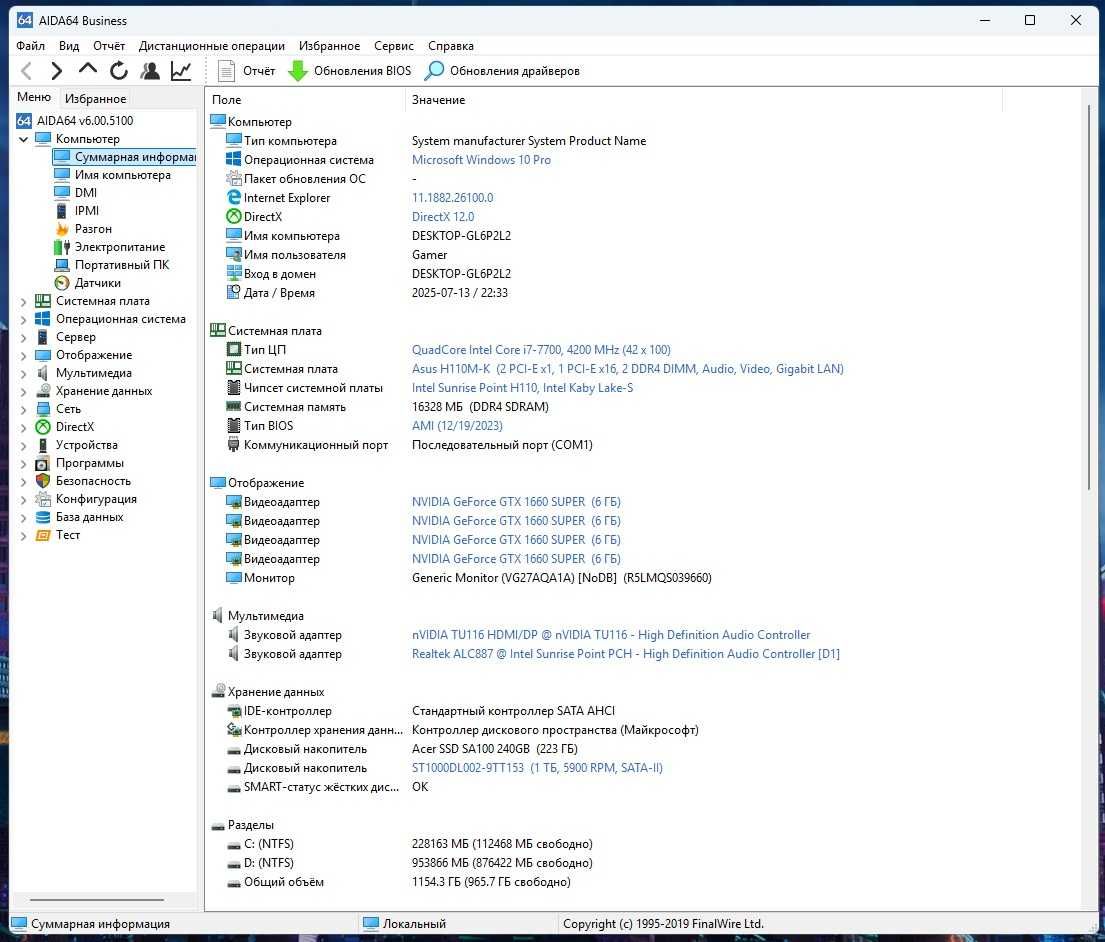
Task: Open the Избранное menu in the menu bar
Action: 329,46
